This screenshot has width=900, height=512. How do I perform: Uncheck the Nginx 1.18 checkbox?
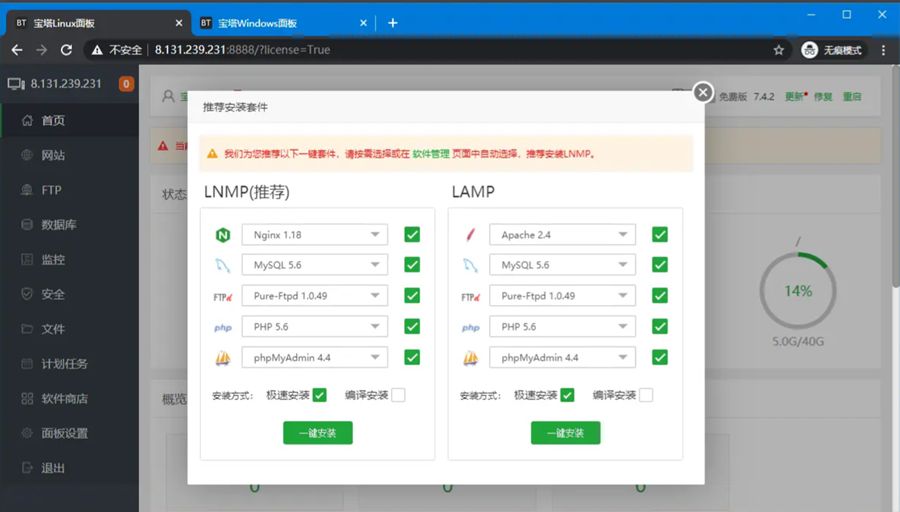412,235
